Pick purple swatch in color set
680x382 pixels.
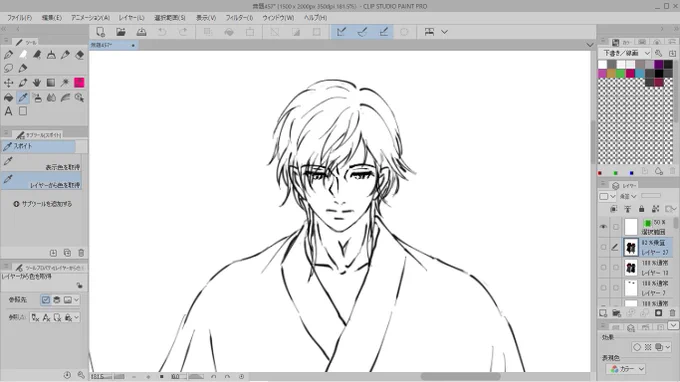click(659, 65)
